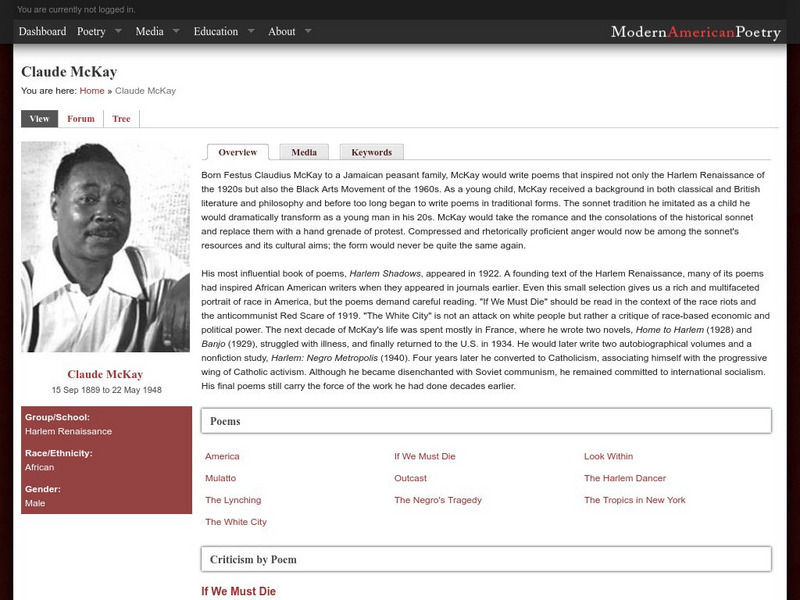Open the Claude McKay name link below photo
This screenshot has height=600, width=800.
(x=105, y=374)
